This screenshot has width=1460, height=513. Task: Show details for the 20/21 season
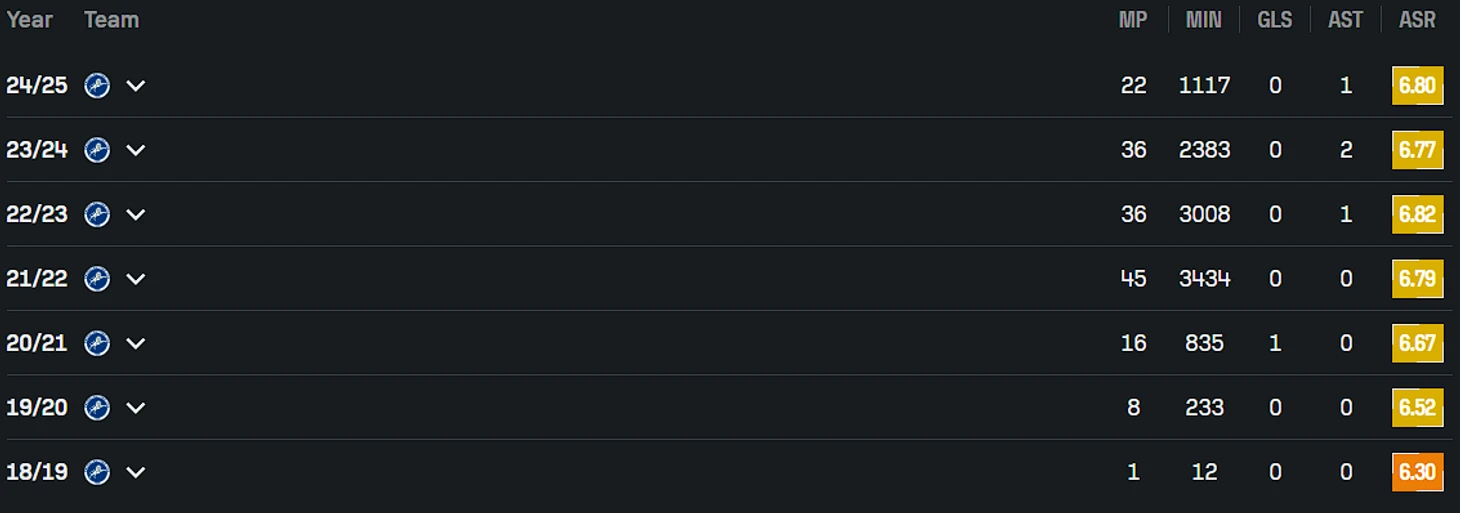pos(136,343)
